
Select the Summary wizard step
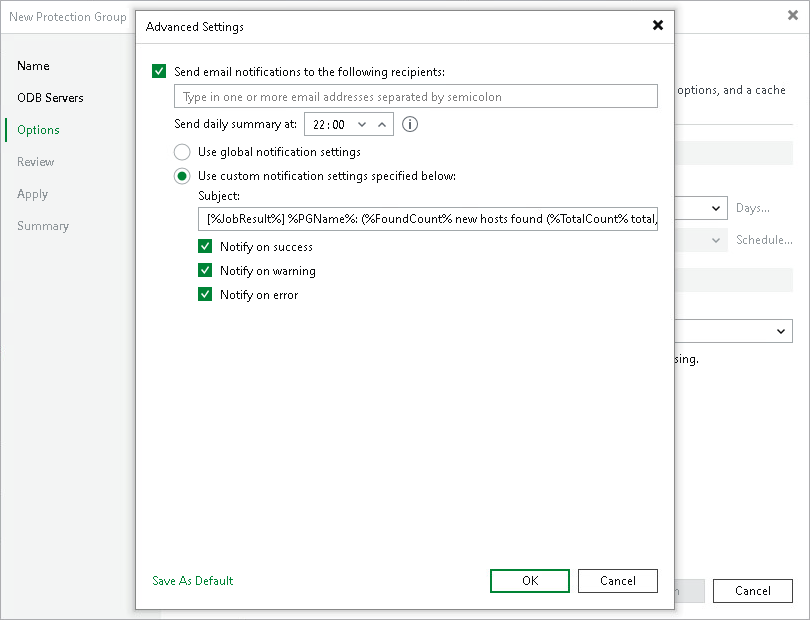43,226
